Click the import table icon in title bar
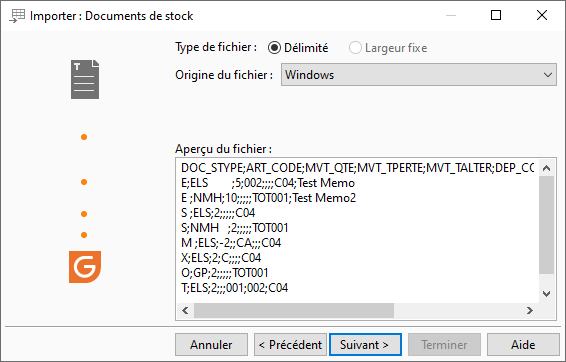Image resolution: width=566 pixels, height=362 pixels. [17, 16]
